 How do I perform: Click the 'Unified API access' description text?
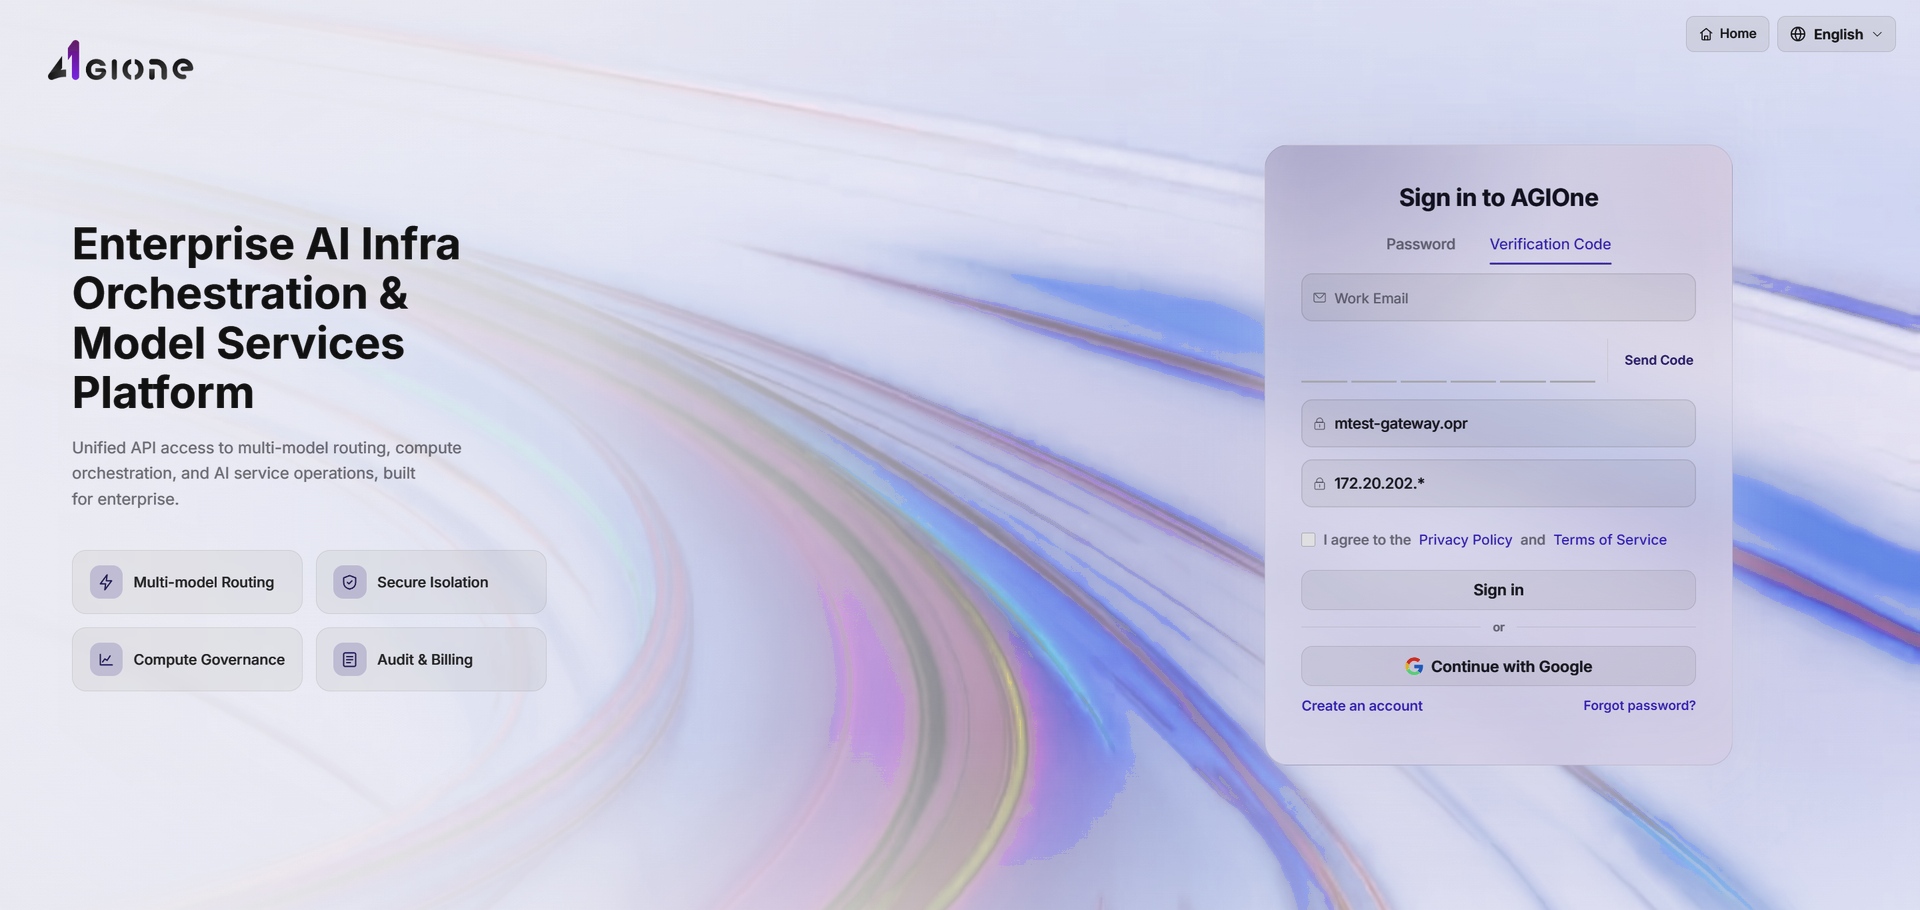(266, 473)
